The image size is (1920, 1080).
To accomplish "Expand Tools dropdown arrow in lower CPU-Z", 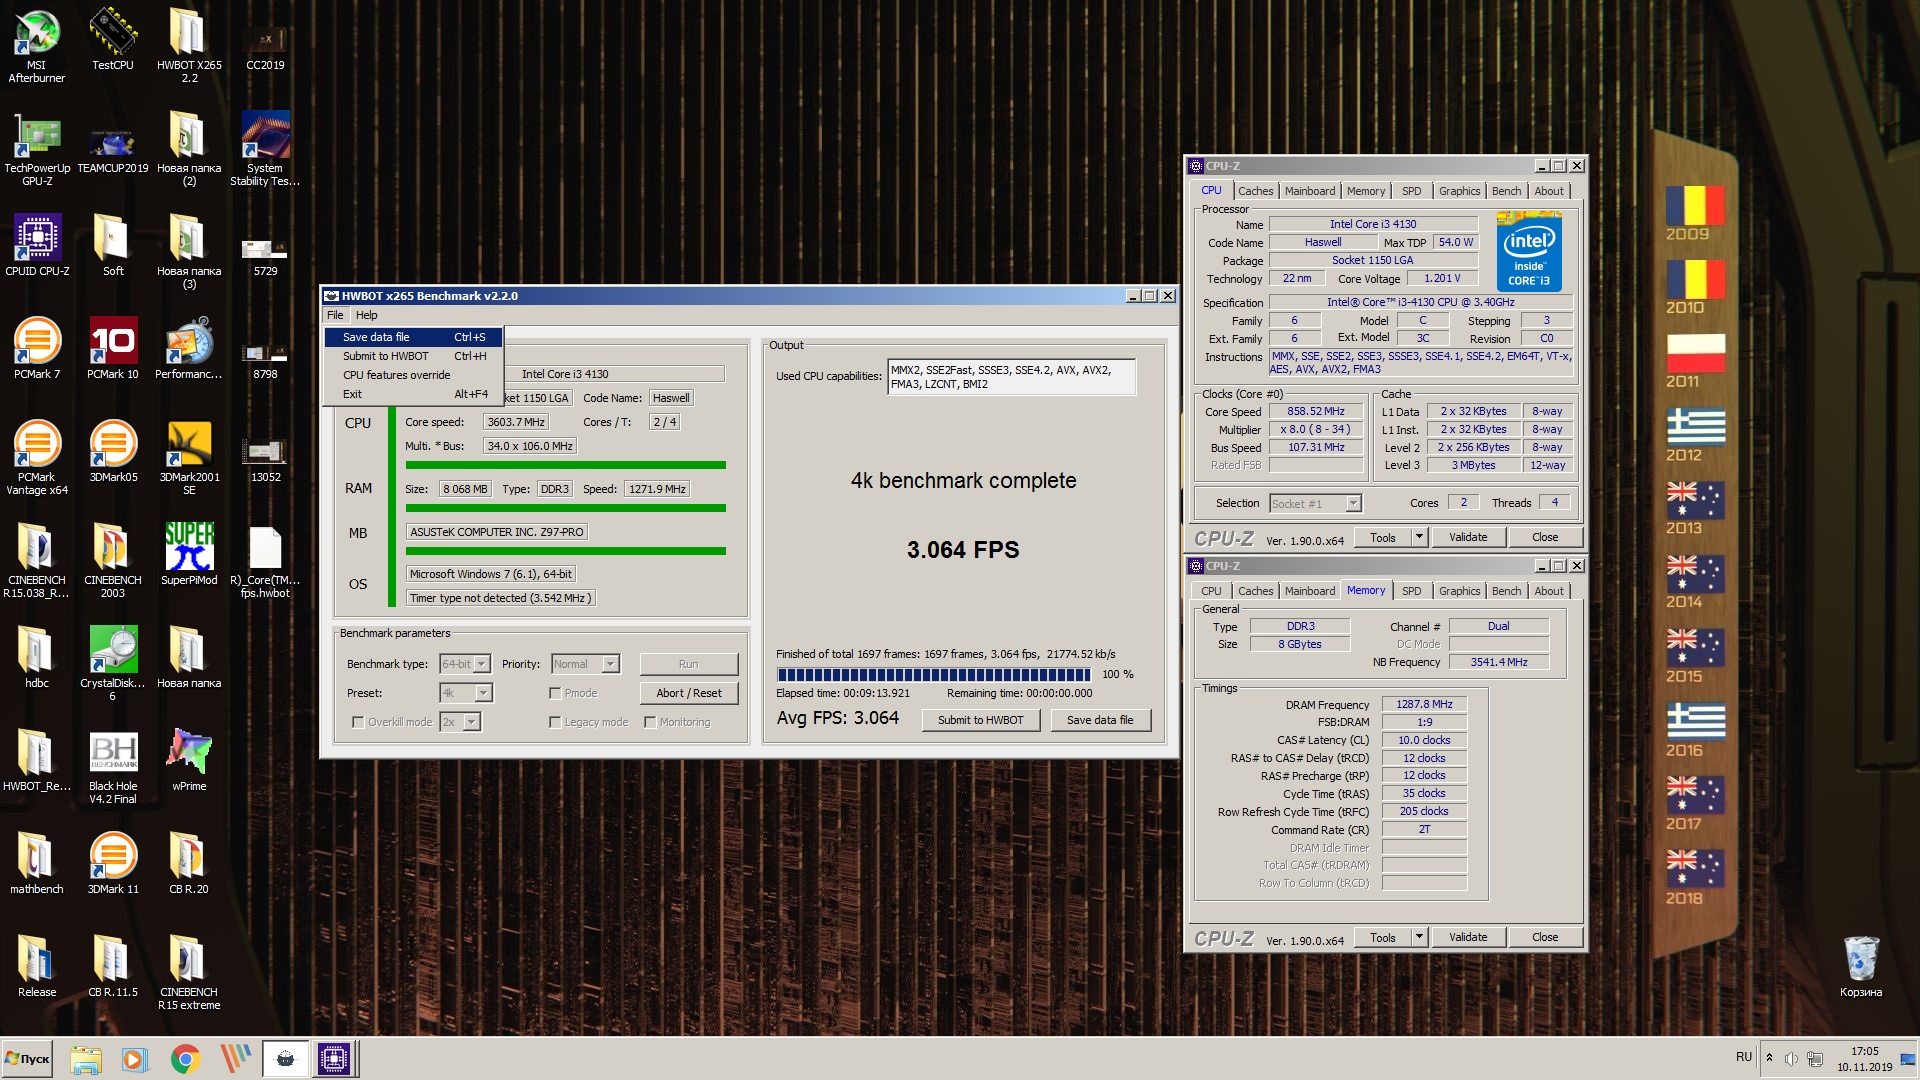I will (1418, 938).
